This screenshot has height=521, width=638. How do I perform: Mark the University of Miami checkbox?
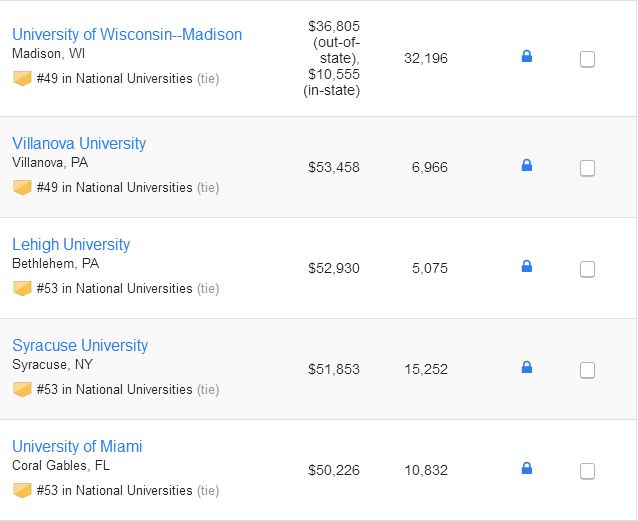(x=587, y=471)
